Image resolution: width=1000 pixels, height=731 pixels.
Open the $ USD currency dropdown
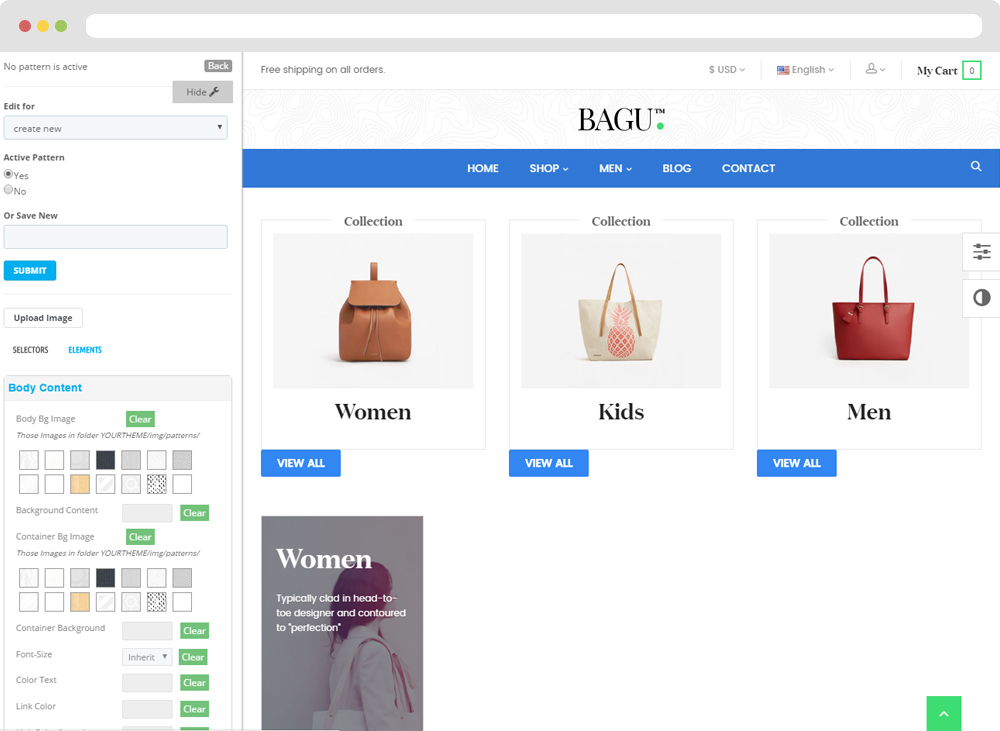(726, 70)
